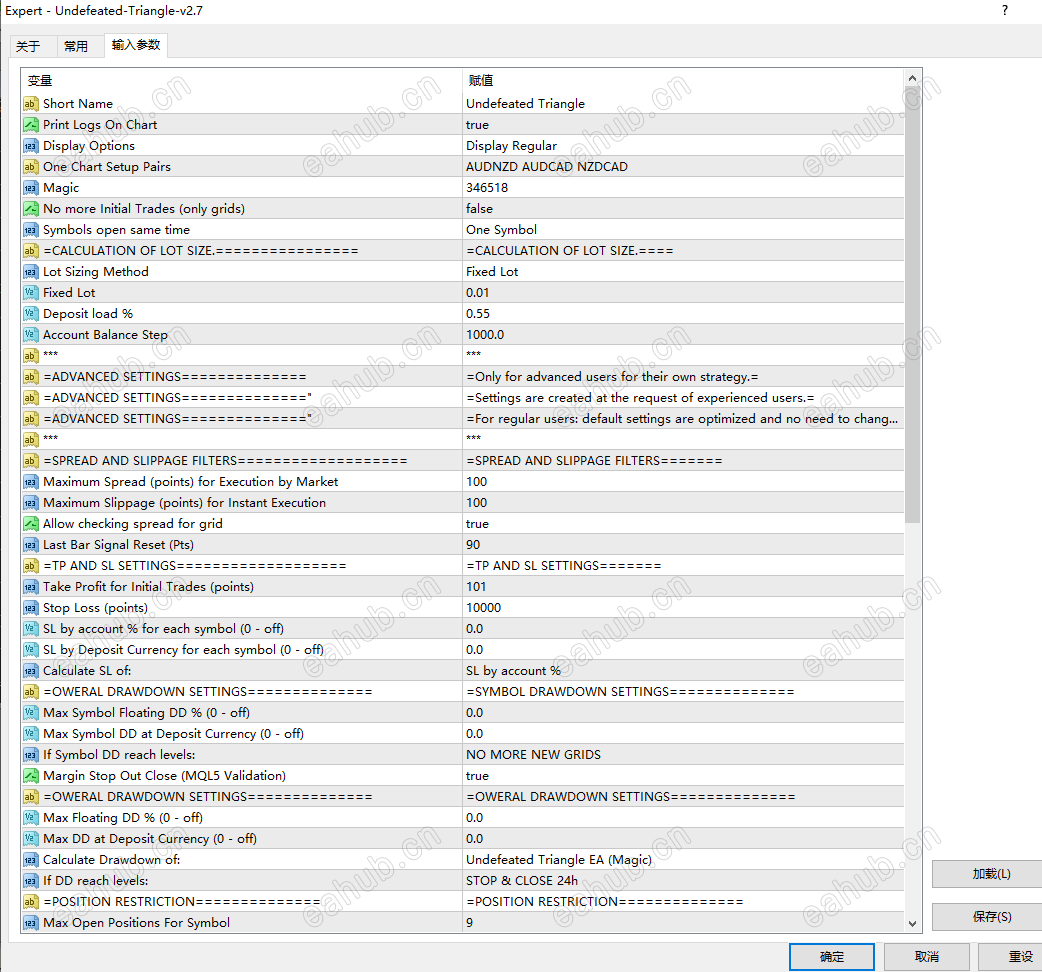This screenshot has width=1042, height=972.
Task: Click the integer icon beside Symbols open same time
Action: [31, 230]
